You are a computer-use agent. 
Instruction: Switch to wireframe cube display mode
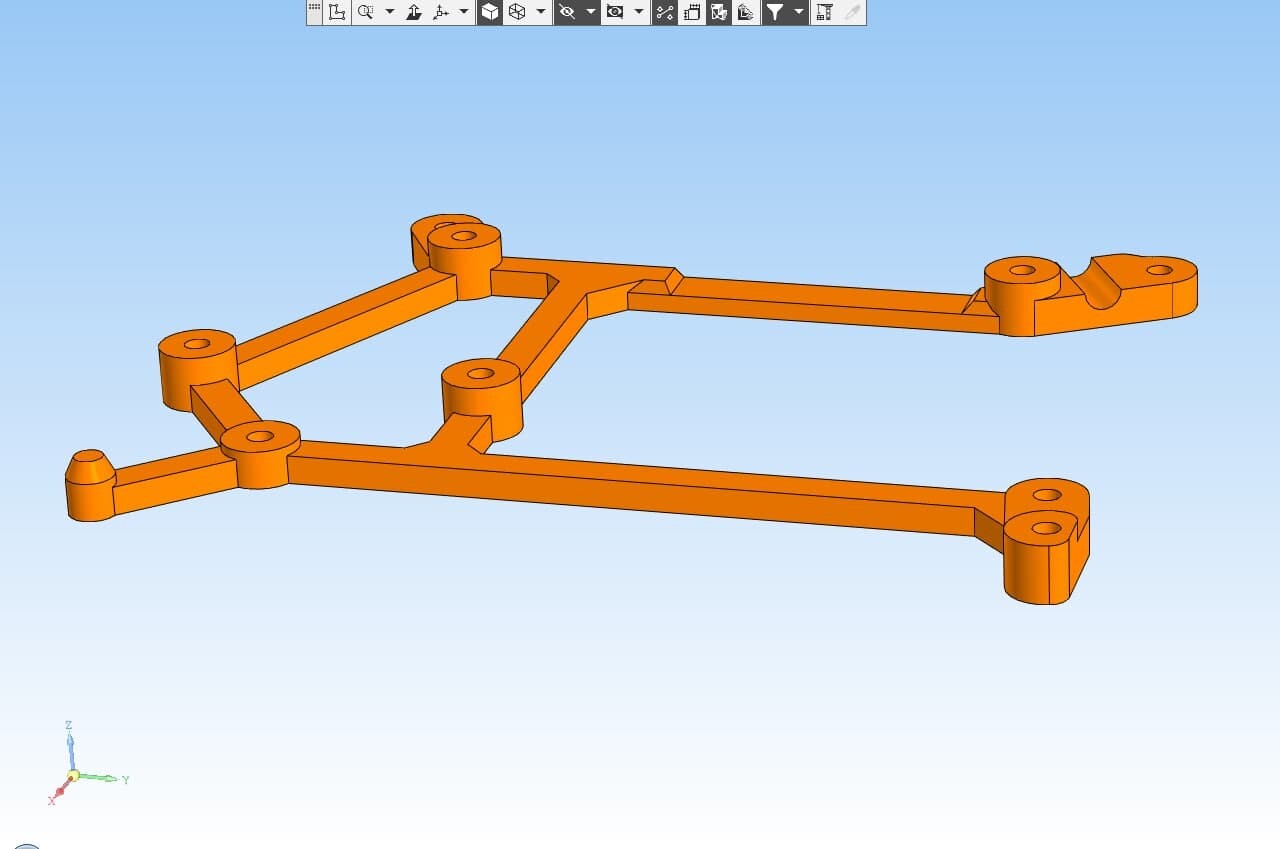[x=517, y=12]
